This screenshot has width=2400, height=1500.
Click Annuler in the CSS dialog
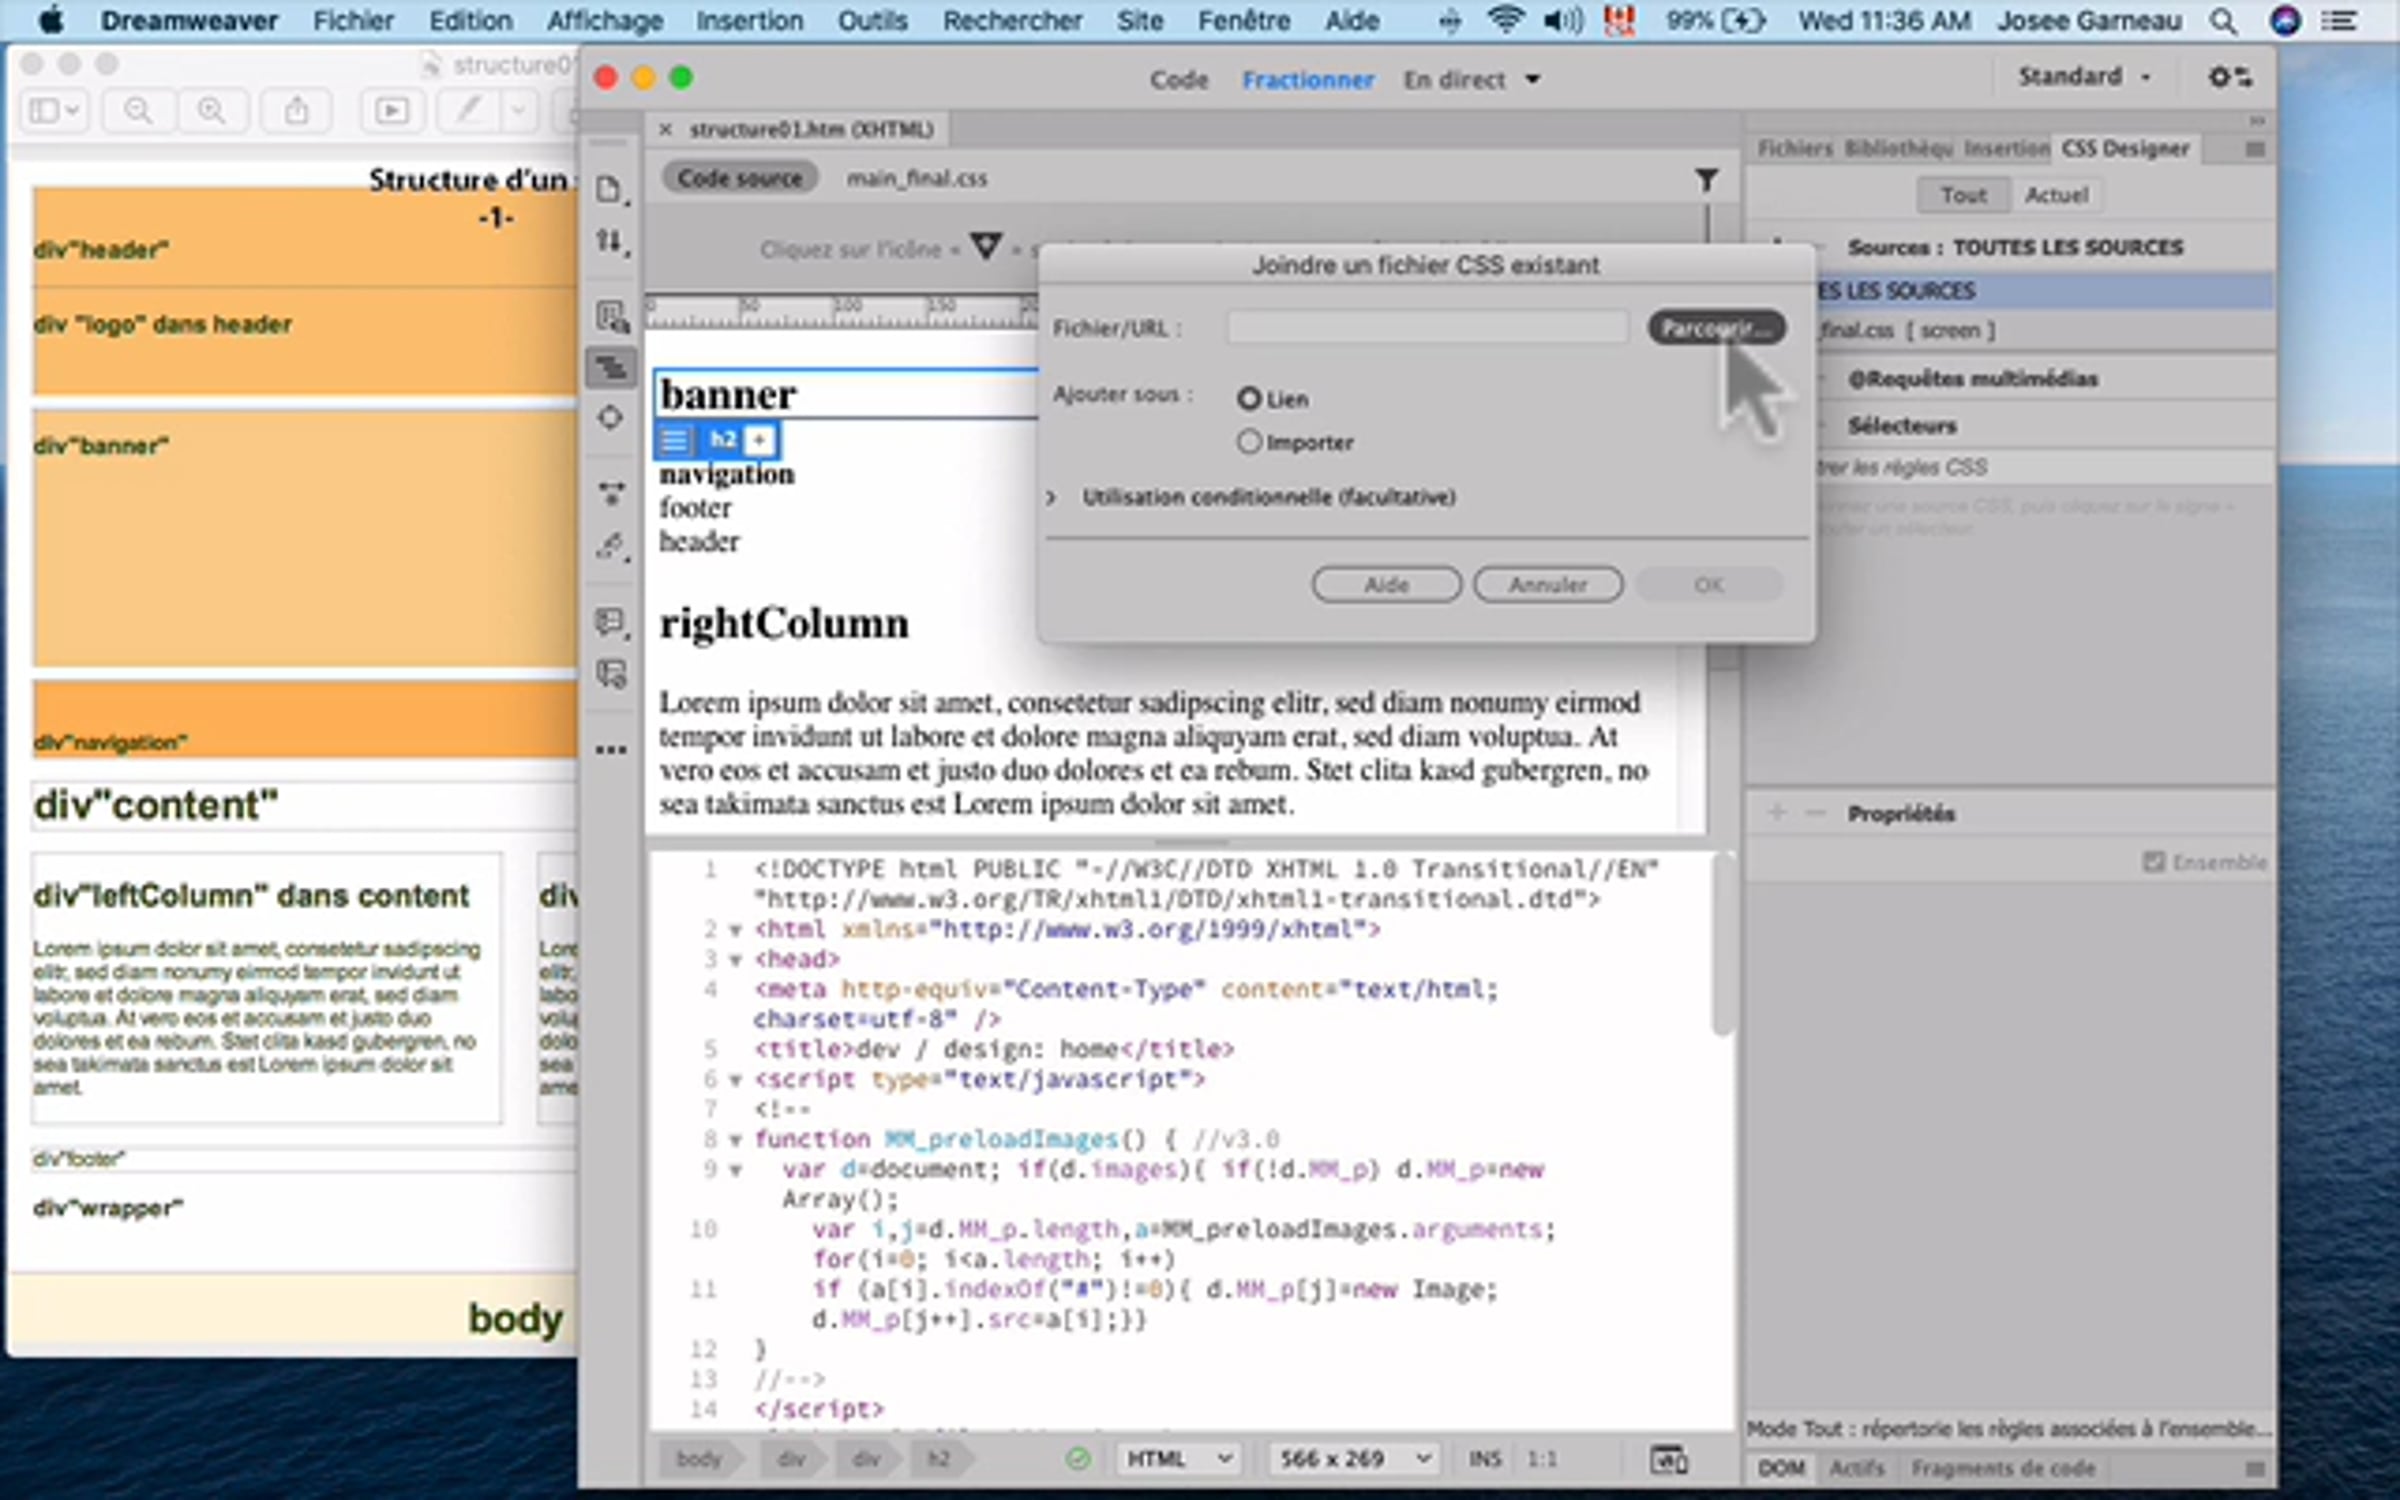tap(1547, 585)
